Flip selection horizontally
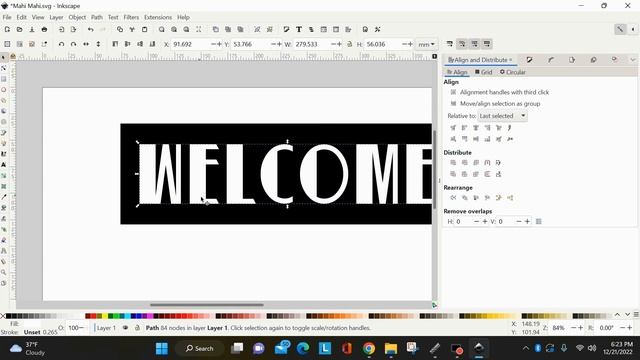This screenshot has height=360, width=640. click(86, 44)
